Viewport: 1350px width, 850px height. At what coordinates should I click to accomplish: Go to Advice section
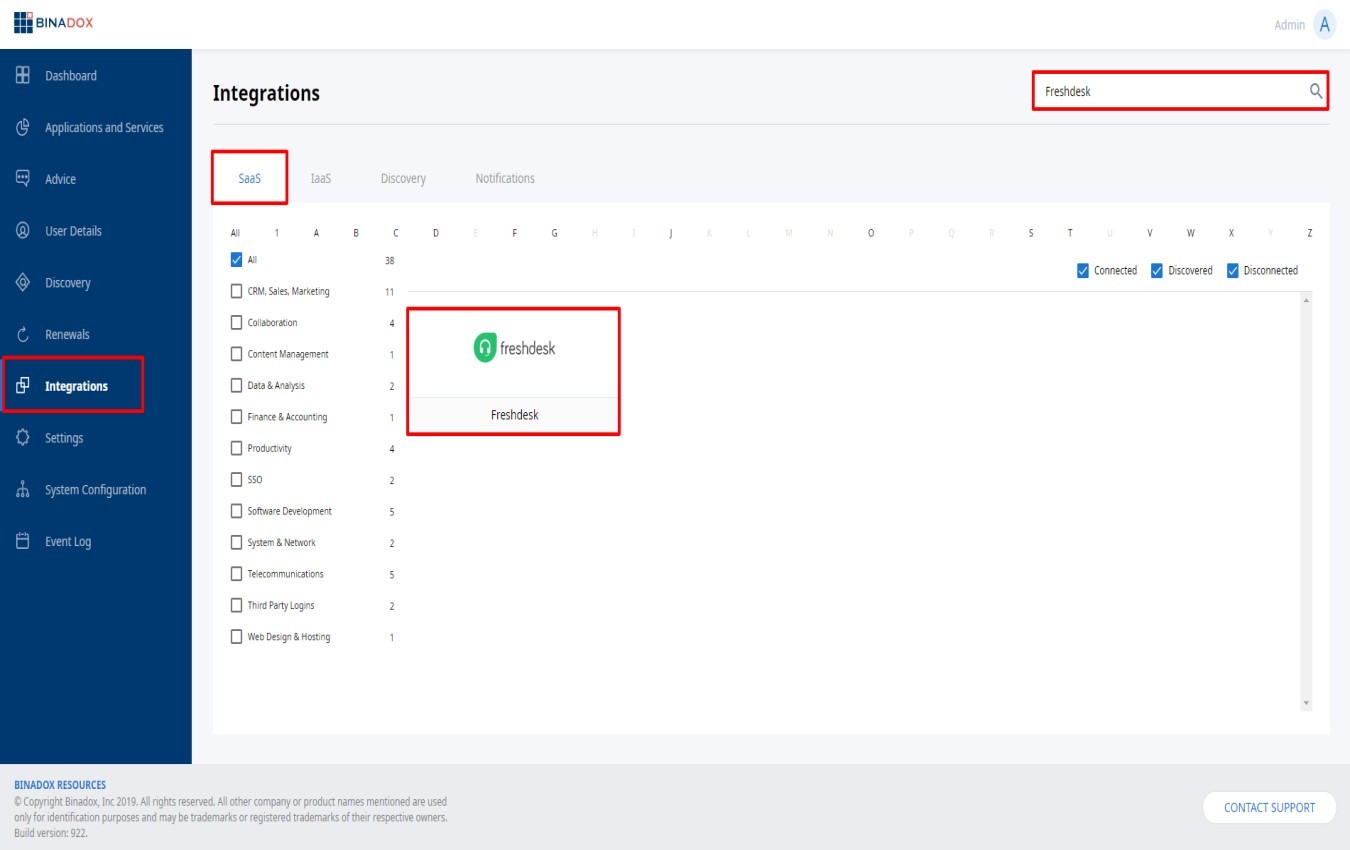[x=60, y=179]
